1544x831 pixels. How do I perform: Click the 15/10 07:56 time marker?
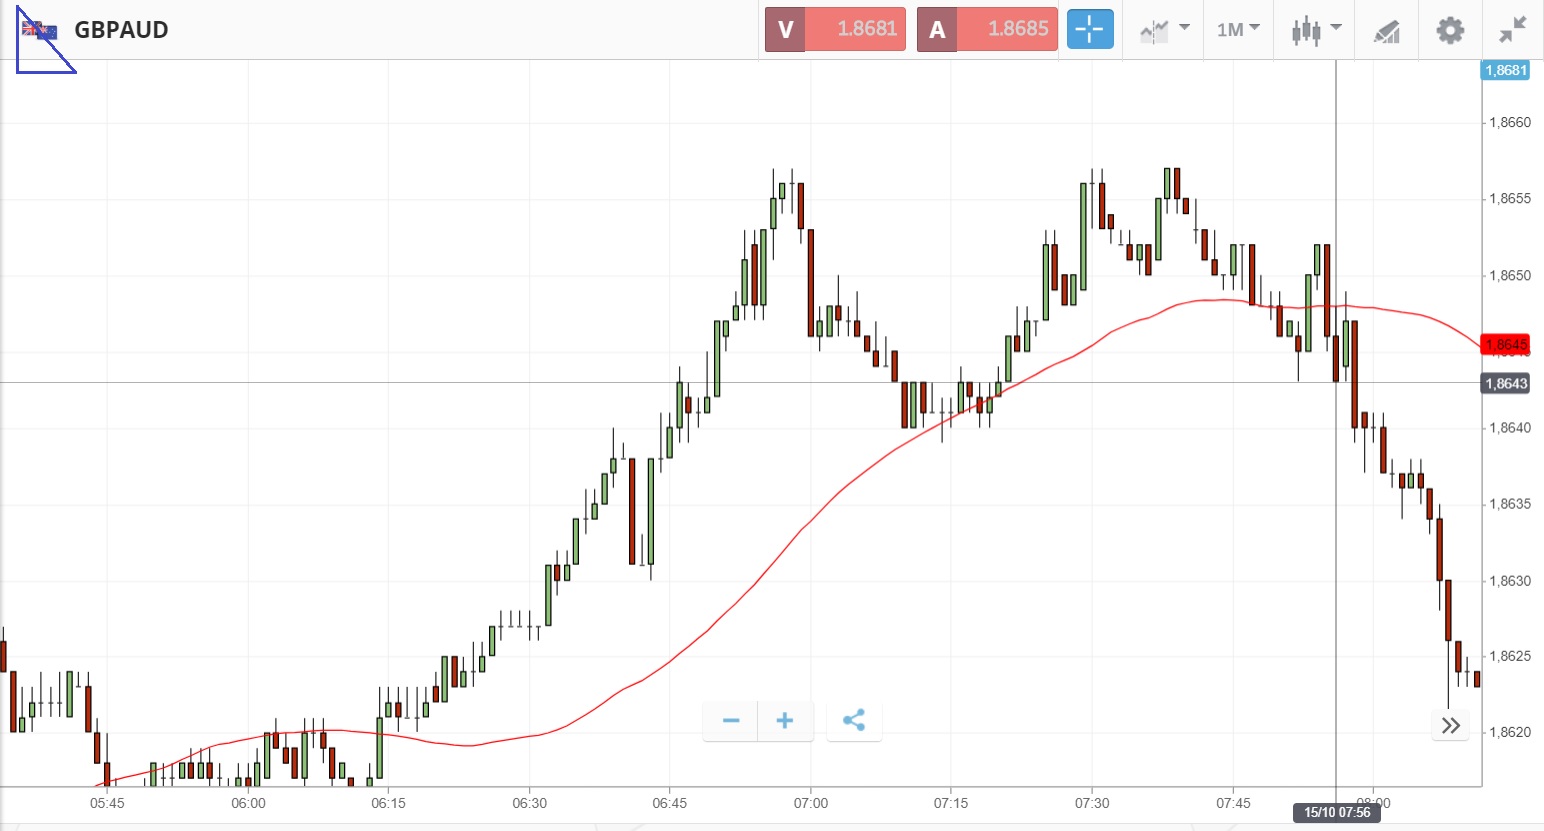tap(1337, 812)
